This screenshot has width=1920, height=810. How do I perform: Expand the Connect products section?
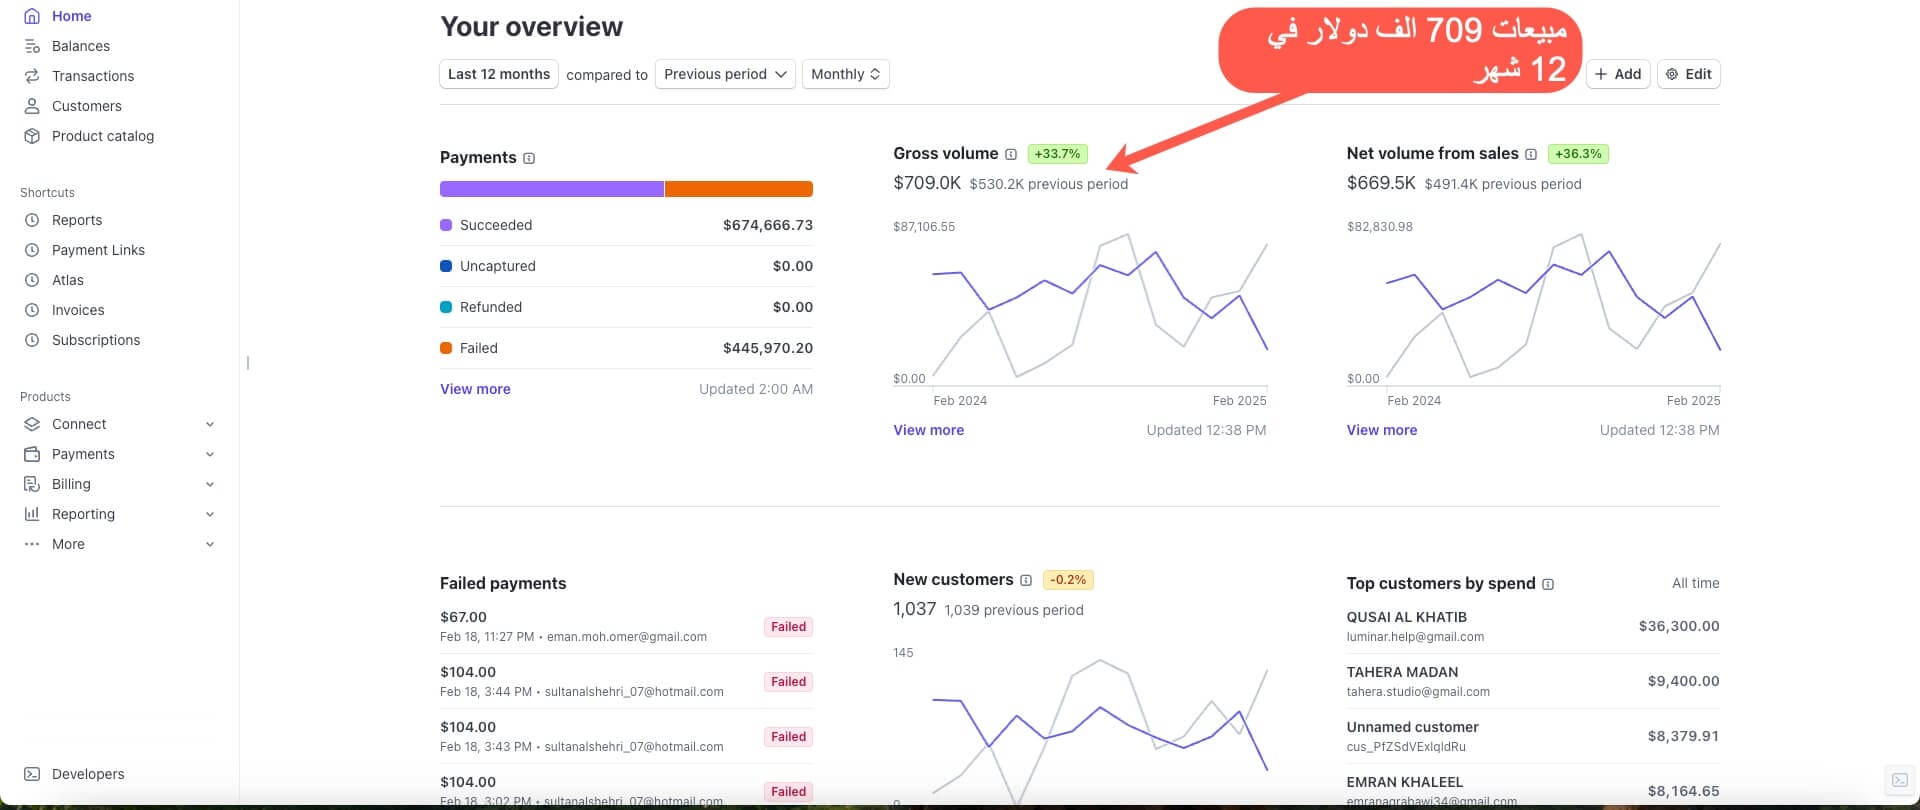click(210, 424)
